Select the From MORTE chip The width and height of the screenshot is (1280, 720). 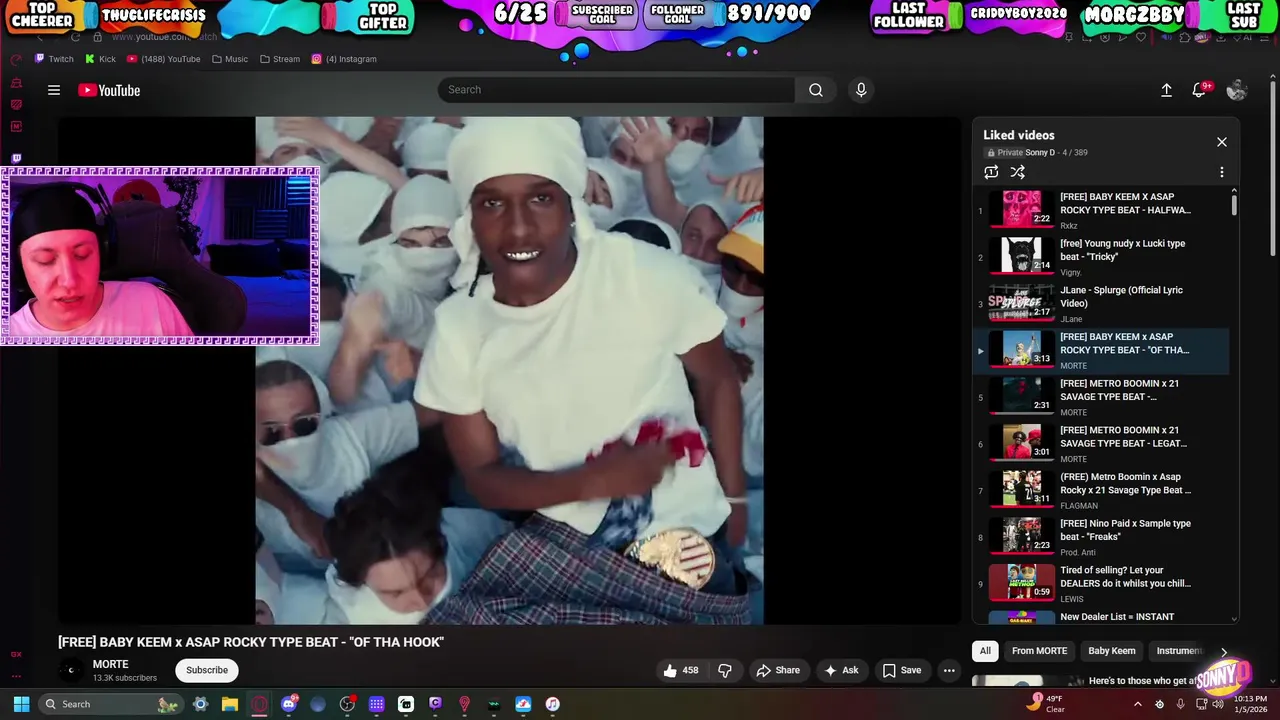(1039, 651)
